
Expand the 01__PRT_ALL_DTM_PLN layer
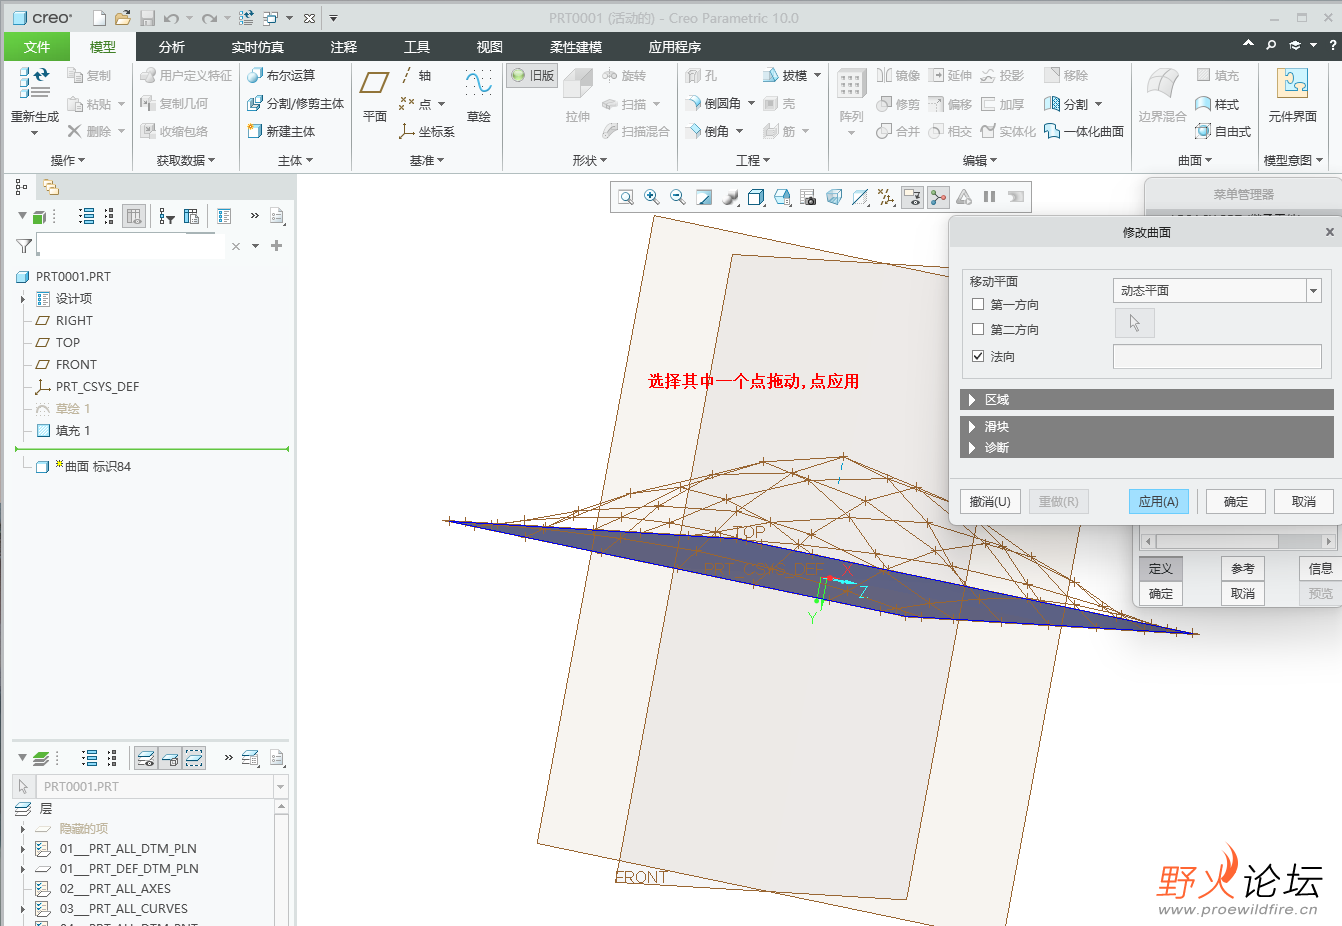point(23,849)
